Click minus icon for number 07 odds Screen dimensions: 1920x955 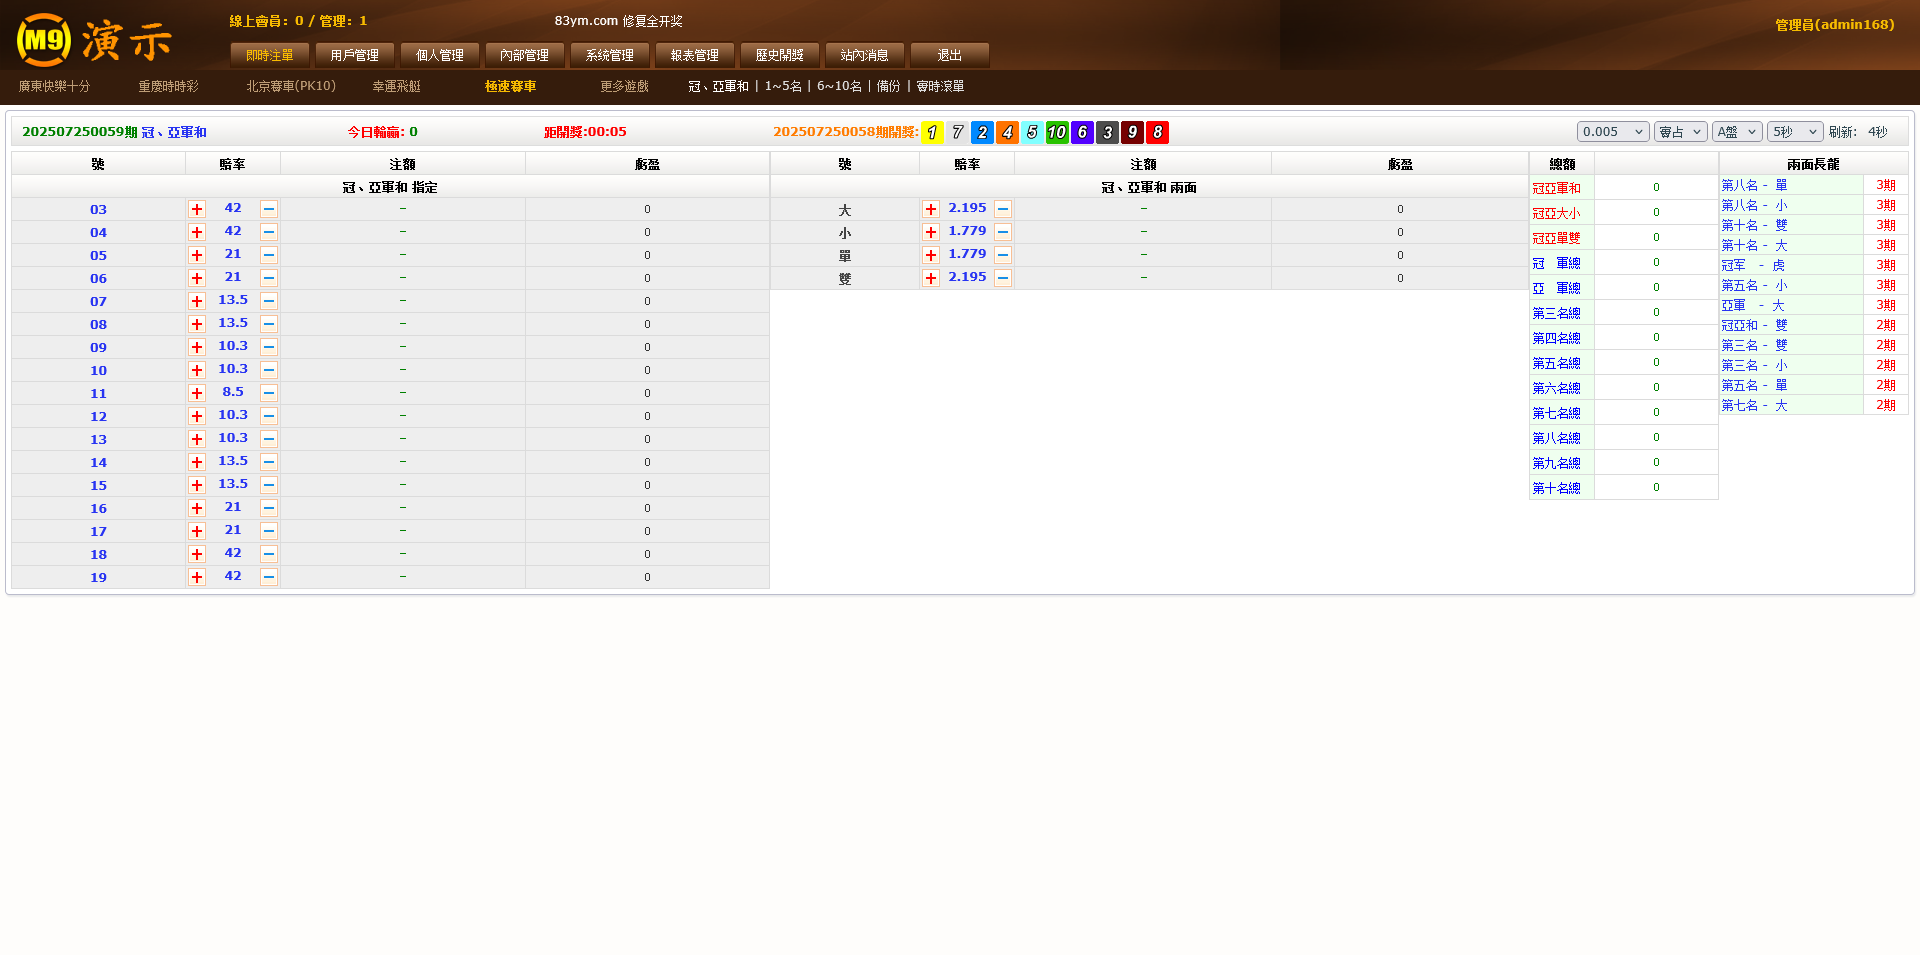[x=269, y=301]
